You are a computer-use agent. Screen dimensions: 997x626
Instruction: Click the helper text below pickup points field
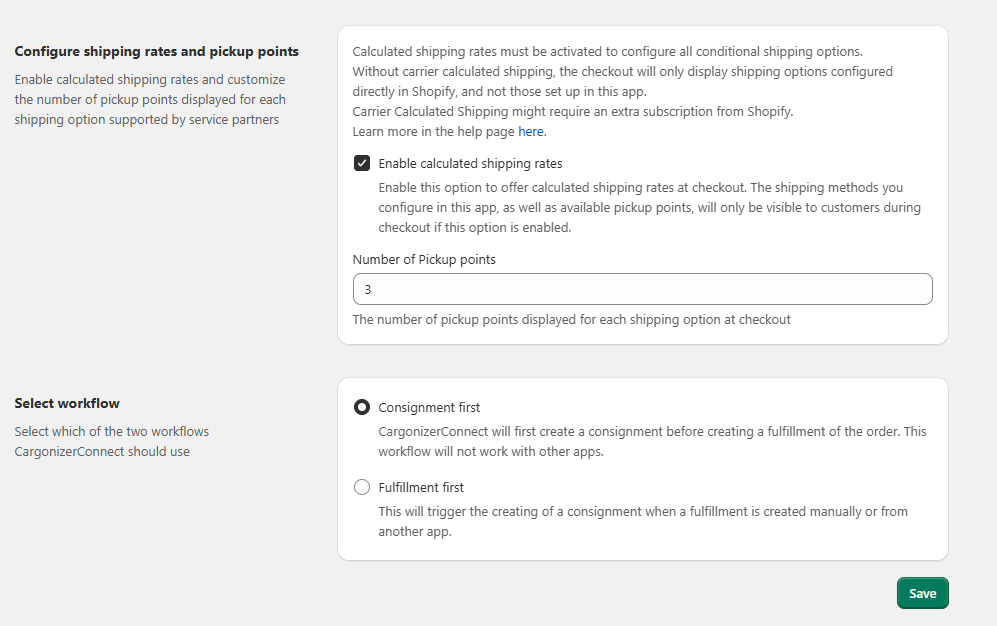571,320
